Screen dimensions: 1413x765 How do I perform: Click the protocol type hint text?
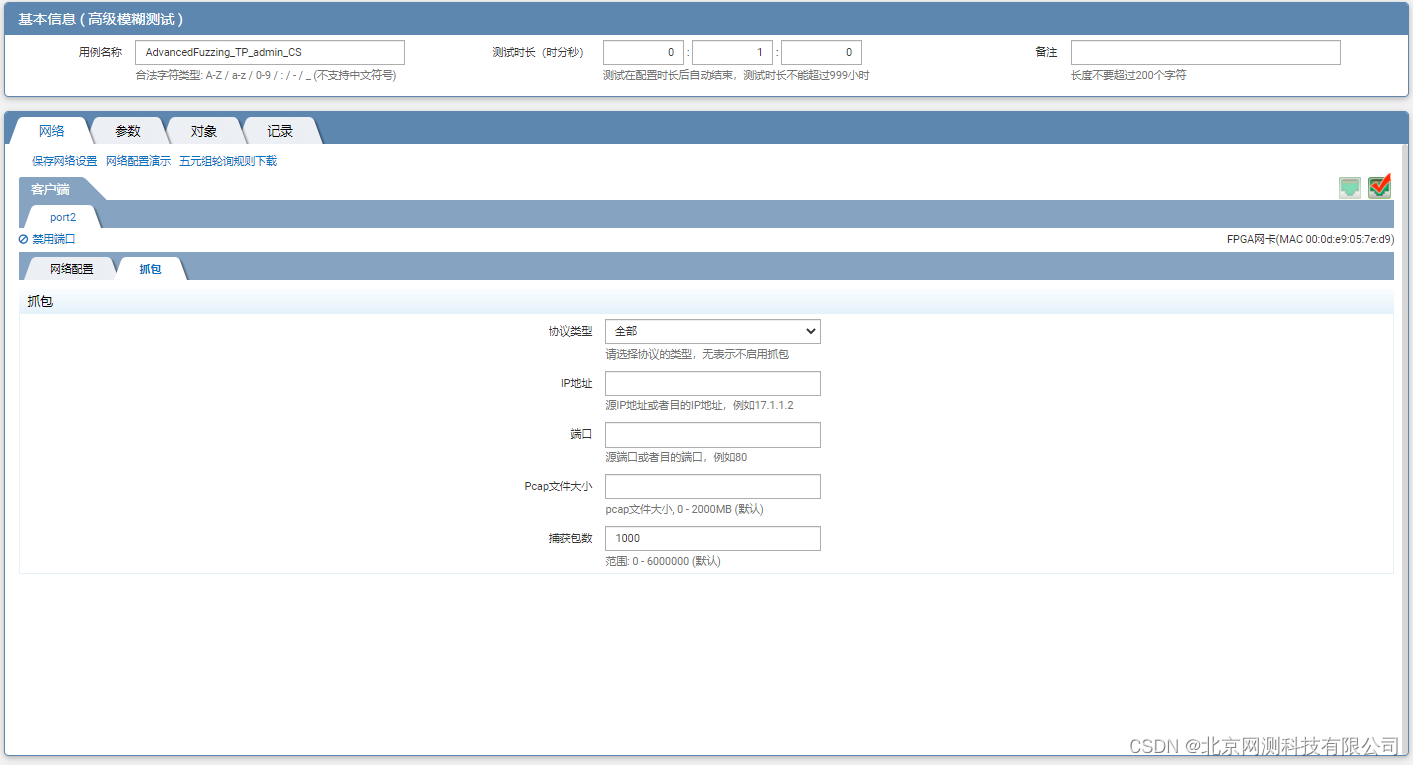(x=697, y=354)
